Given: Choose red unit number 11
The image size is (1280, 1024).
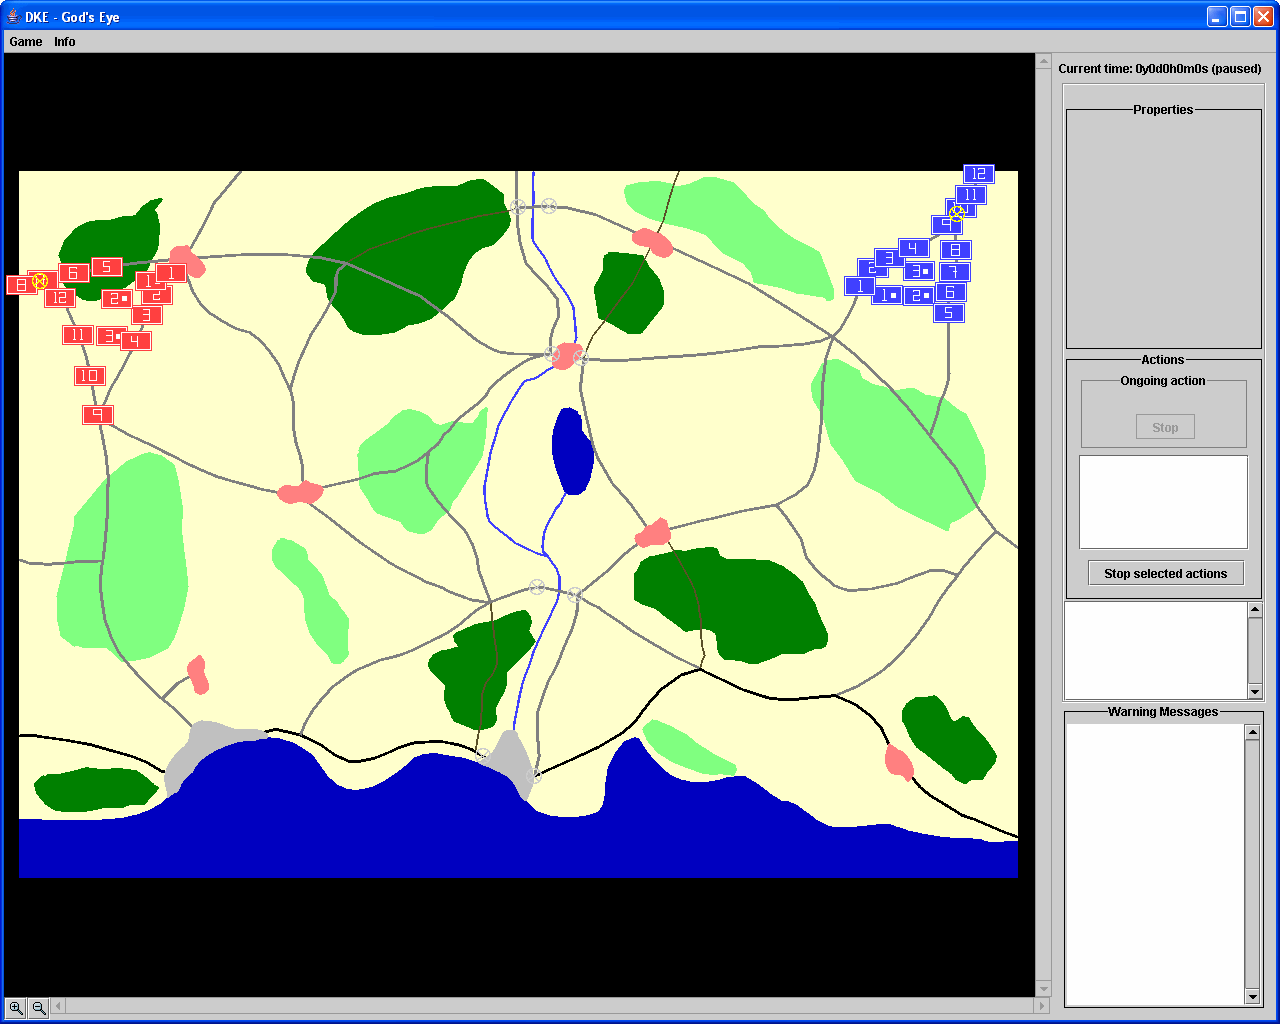Looking at the screenshot, I should tap(77, 335).
